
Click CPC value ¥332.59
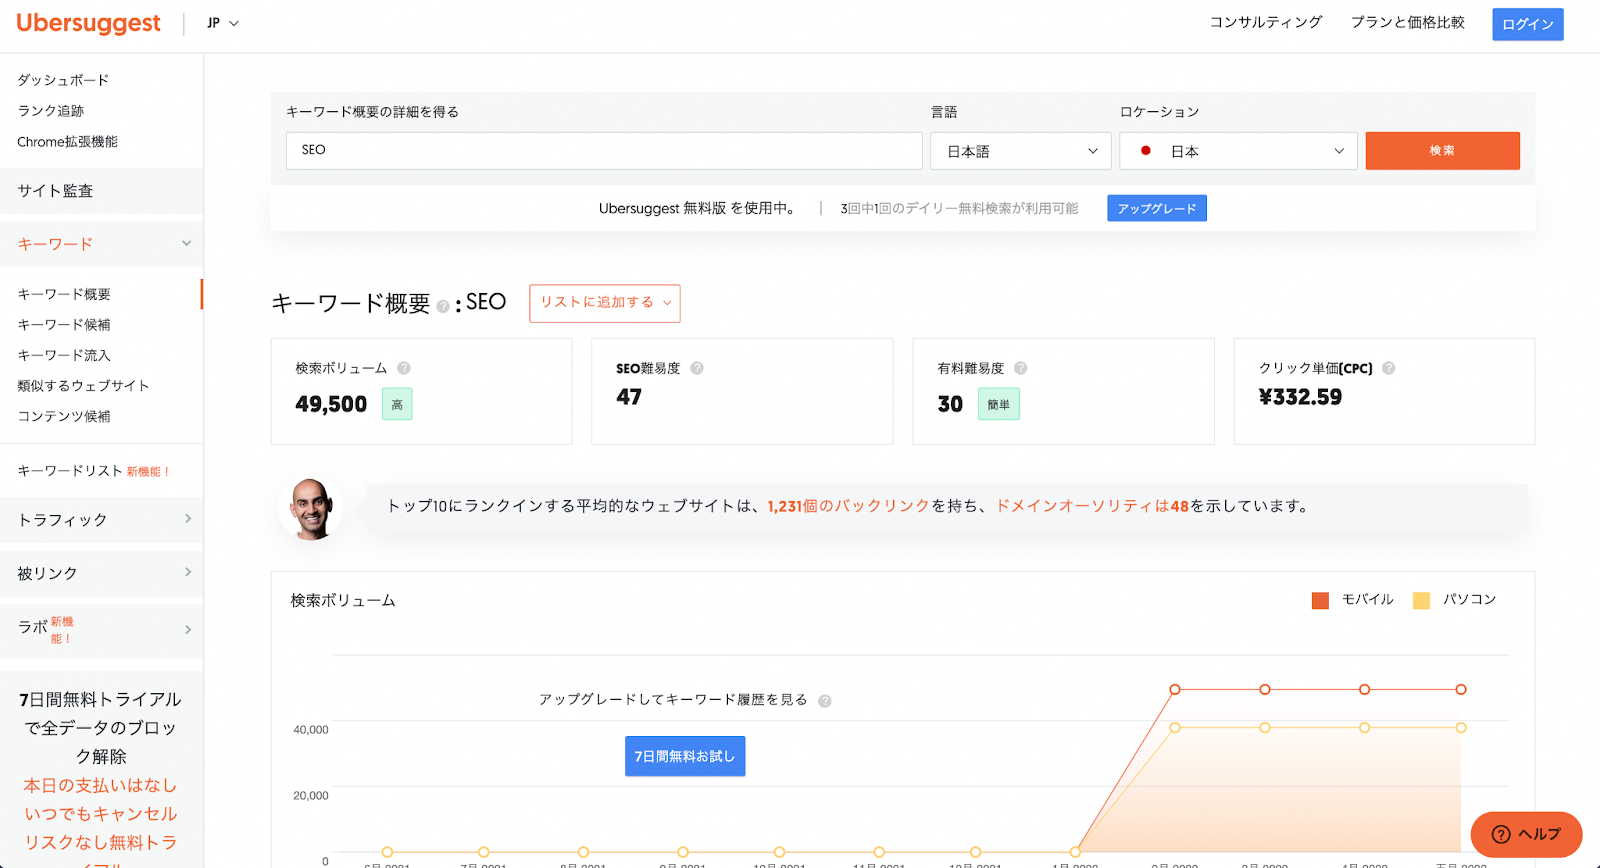coord(1300,397)
